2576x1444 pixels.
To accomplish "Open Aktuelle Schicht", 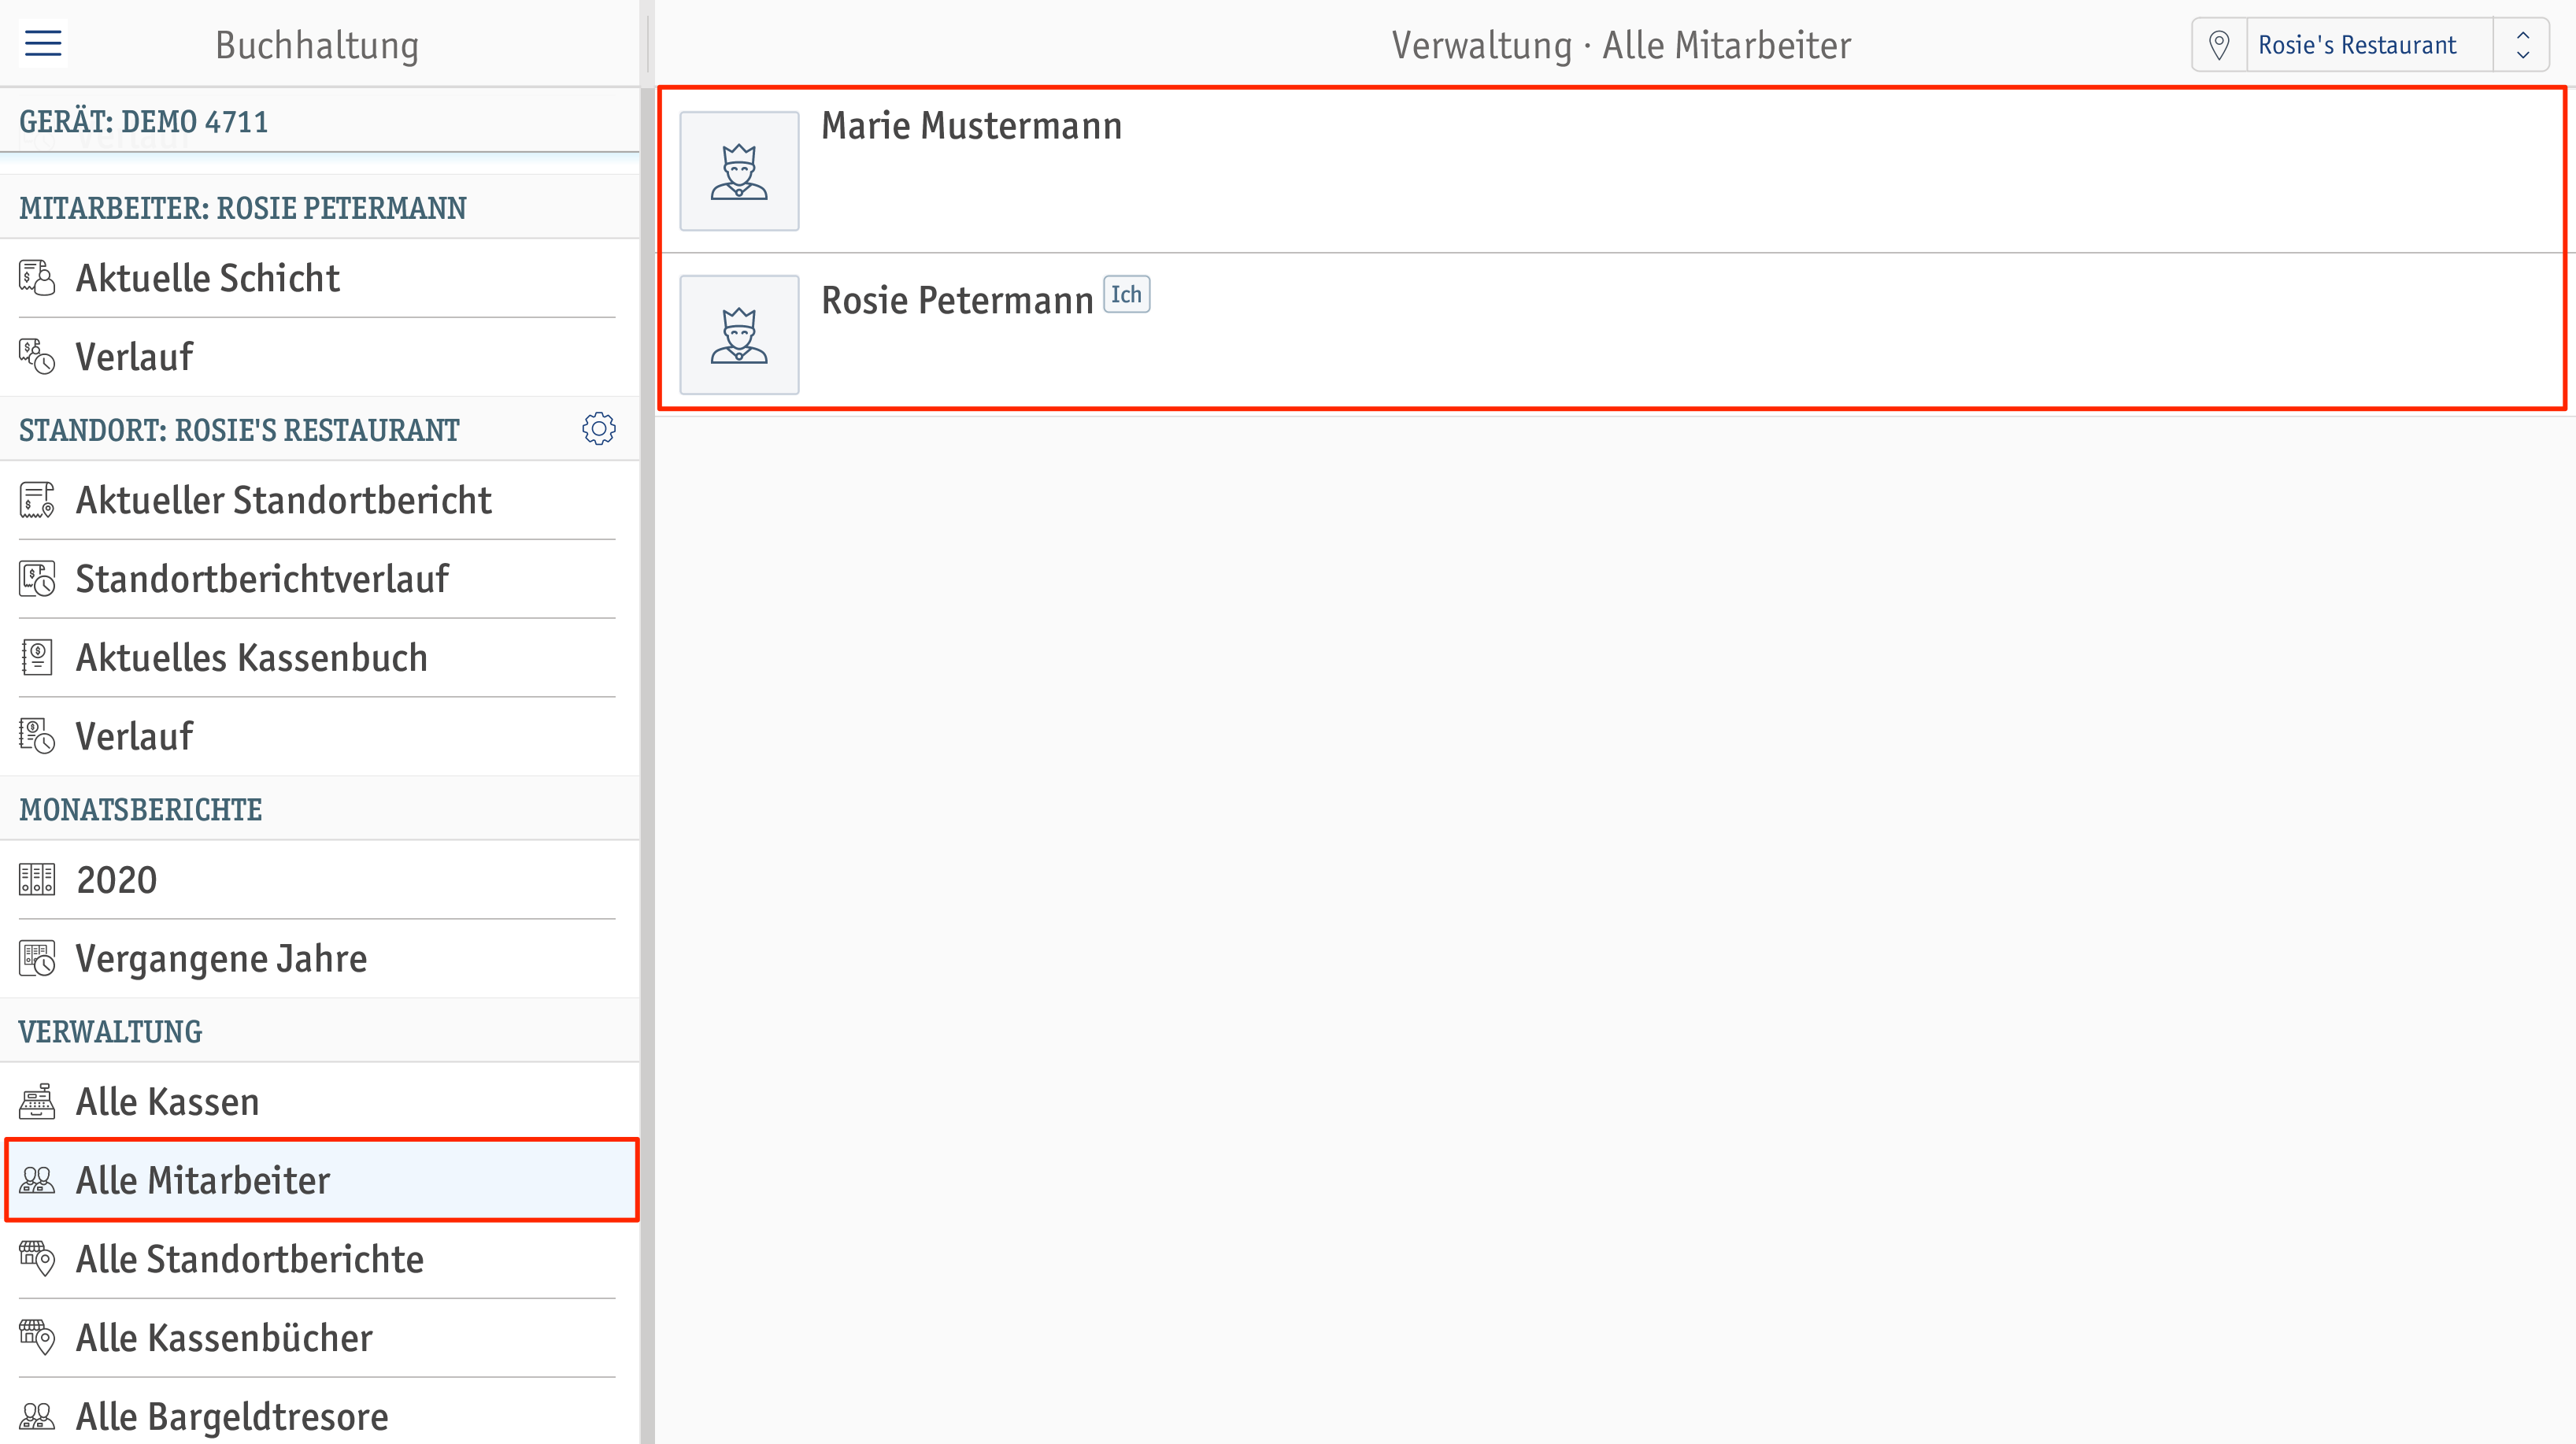I will pos(318,278).
